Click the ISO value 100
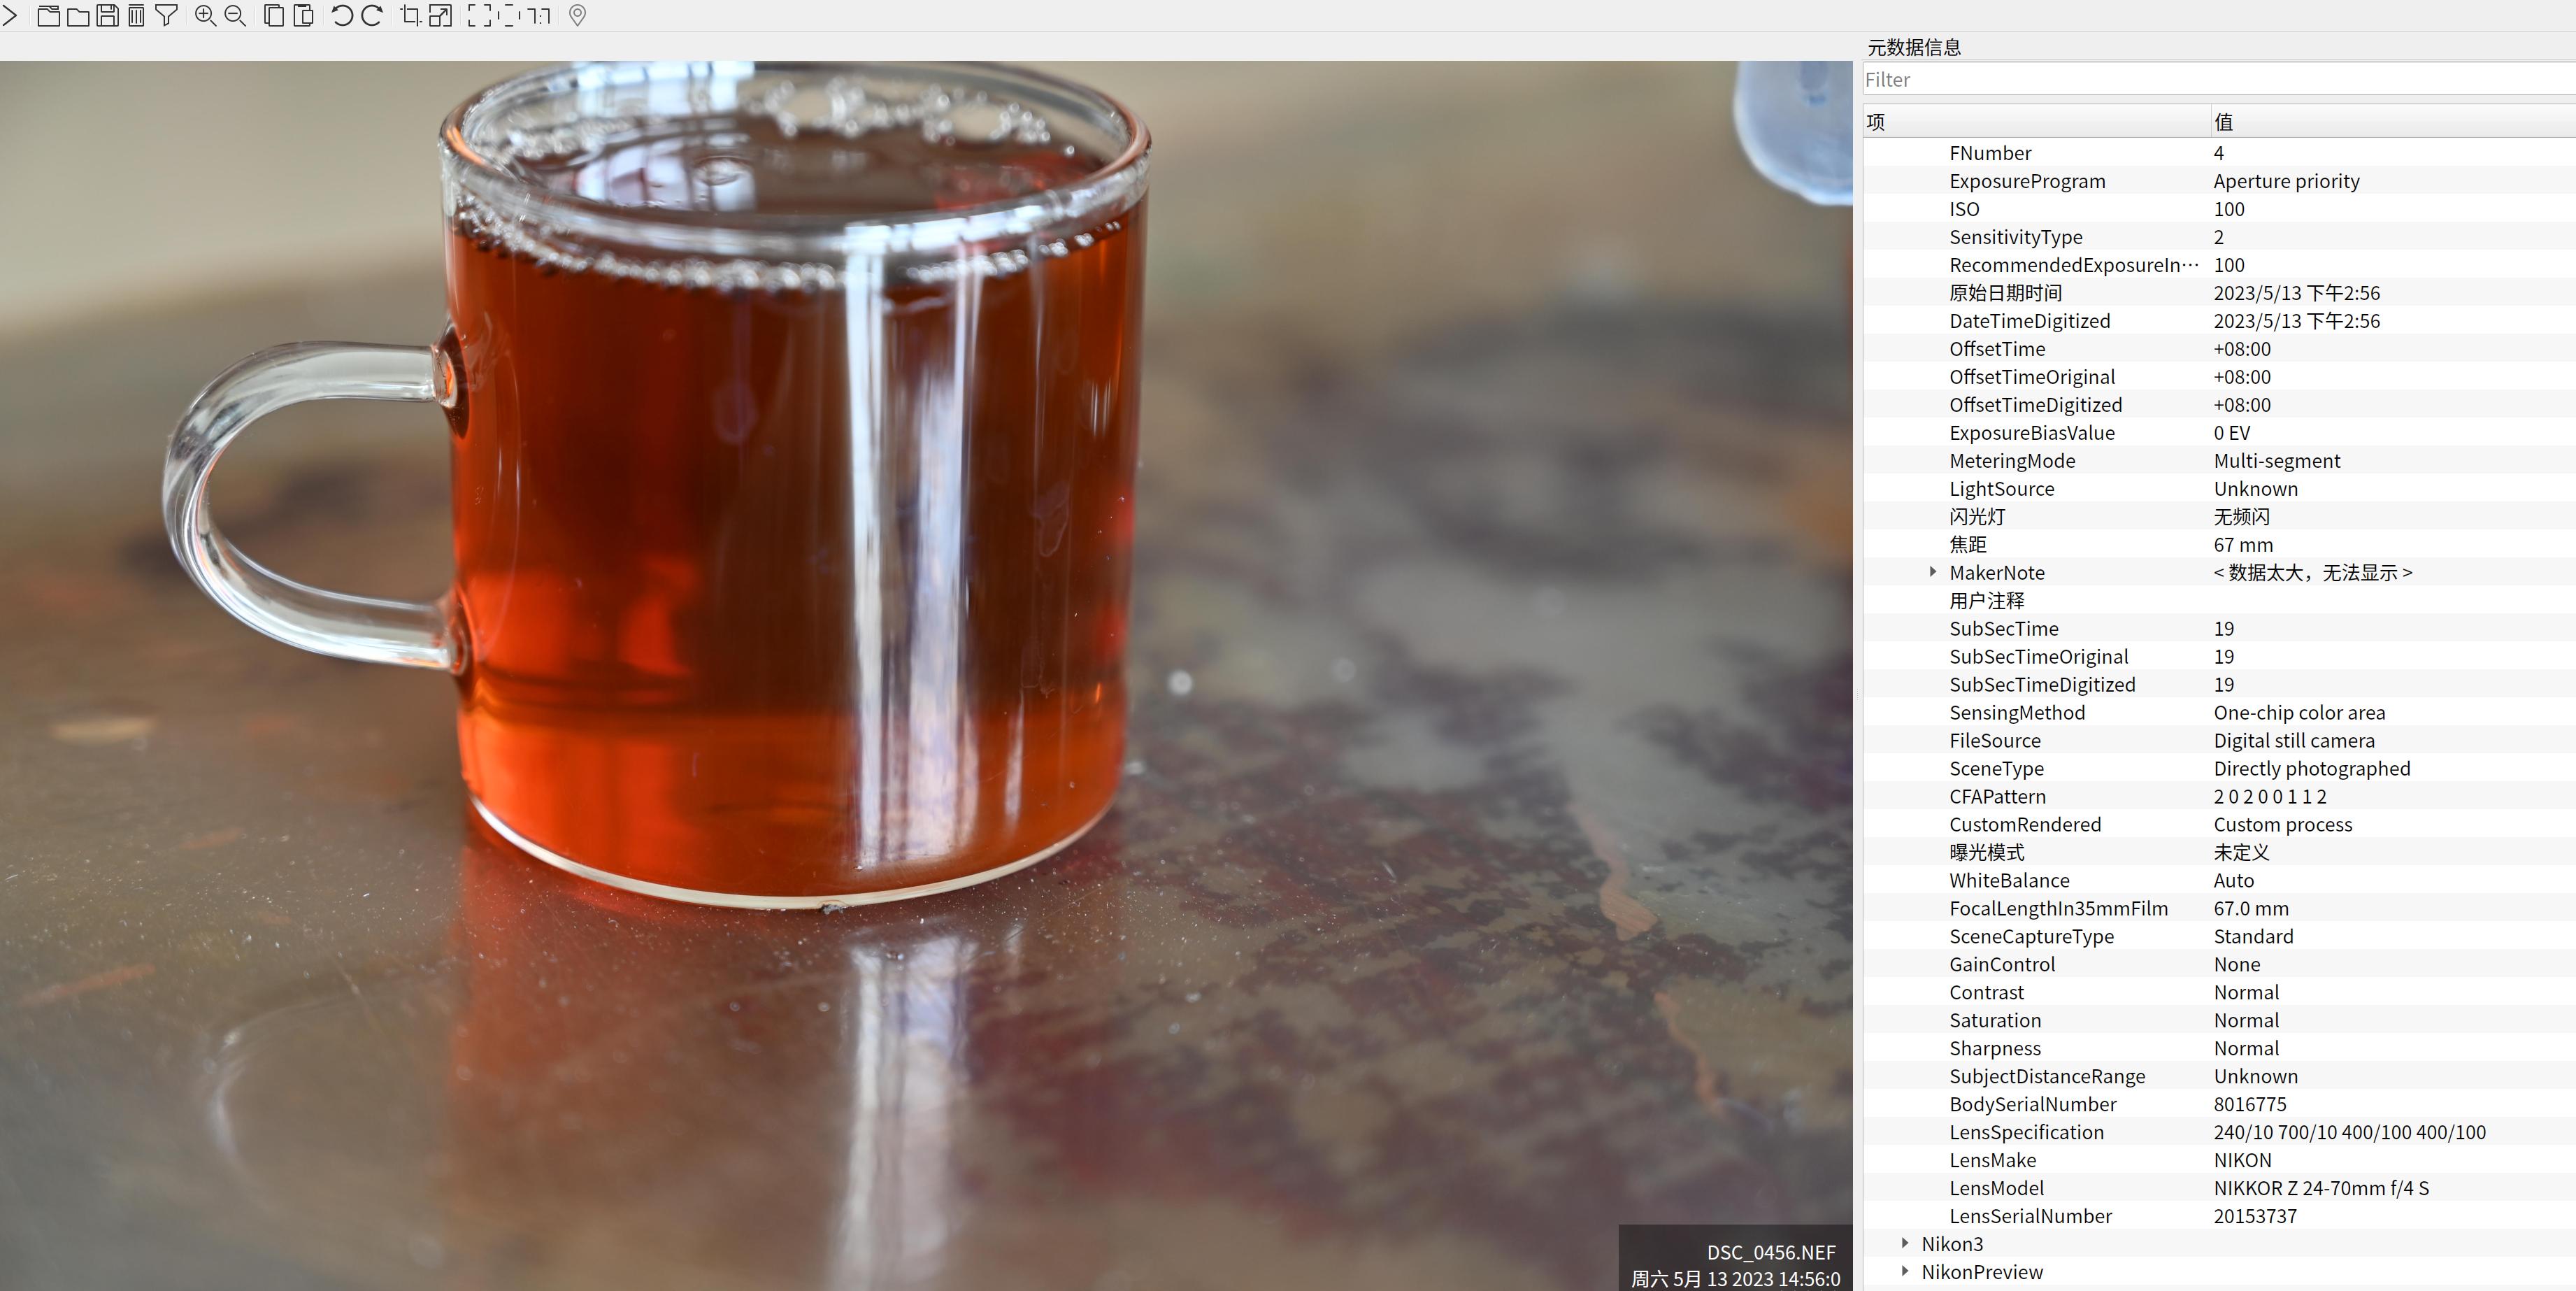 (2229, 209)
